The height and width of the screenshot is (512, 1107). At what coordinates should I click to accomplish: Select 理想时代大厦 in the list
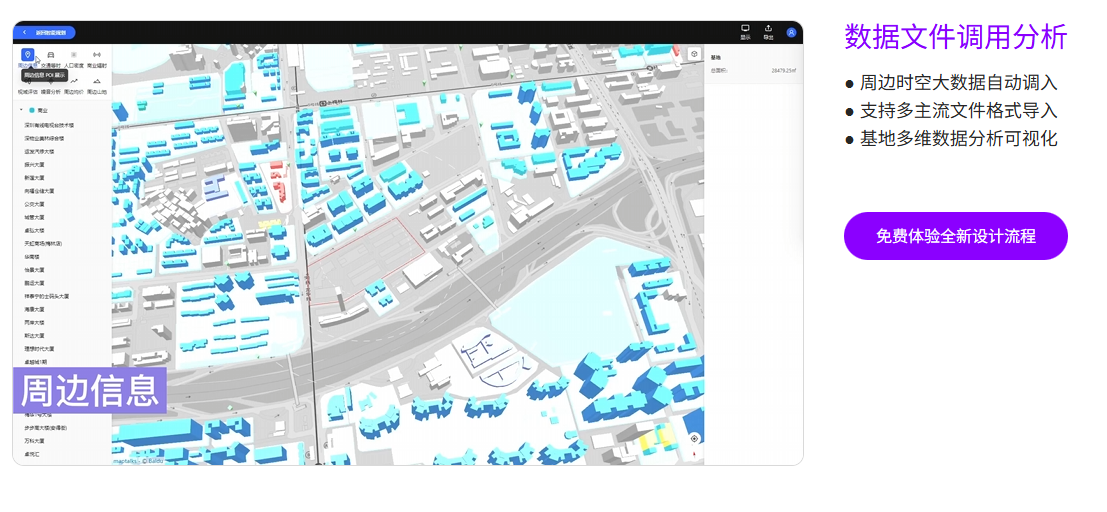(39, 349)
